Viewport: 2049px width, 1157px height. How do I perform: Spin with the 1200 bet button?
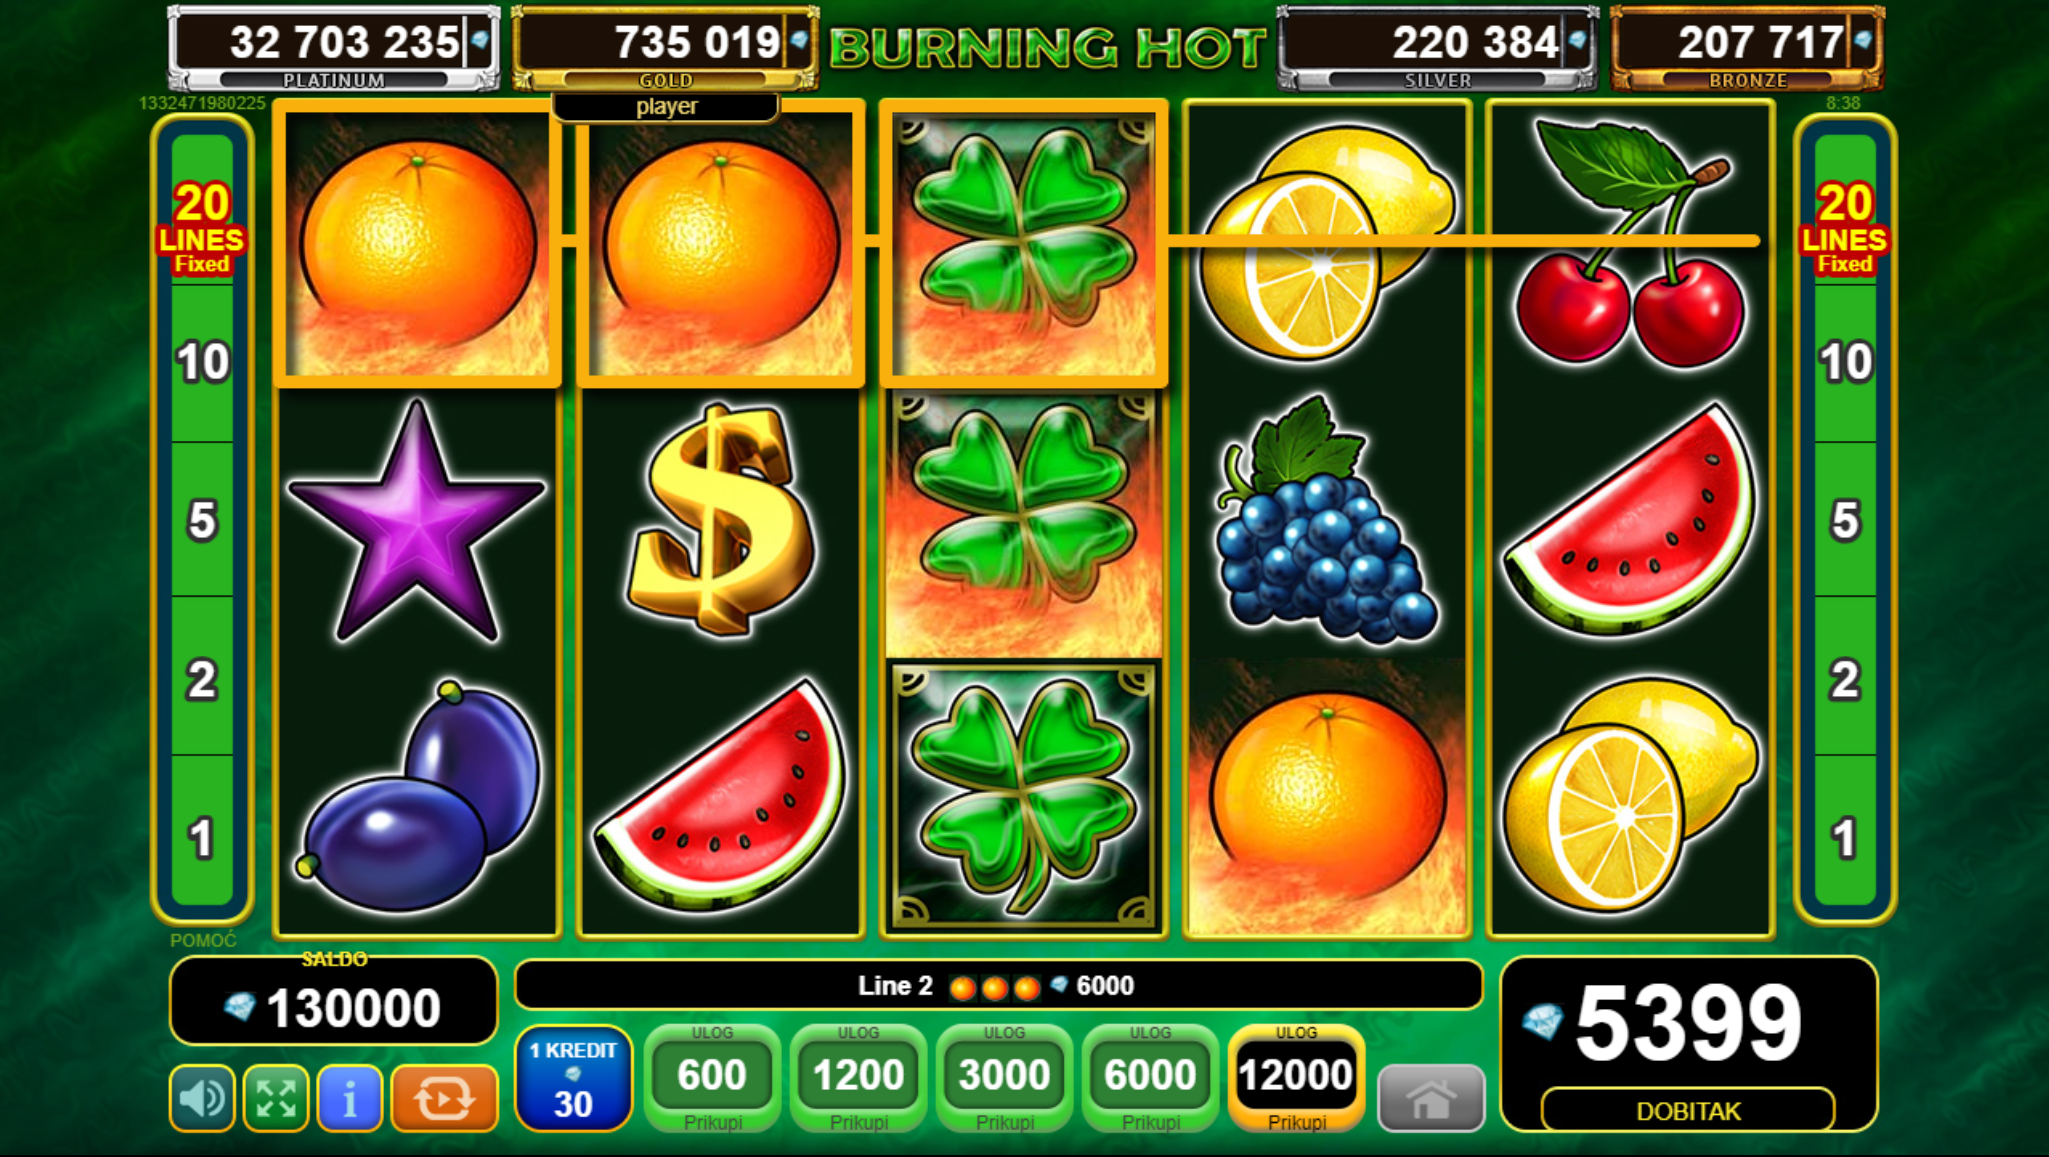(x=858, y=1078)
